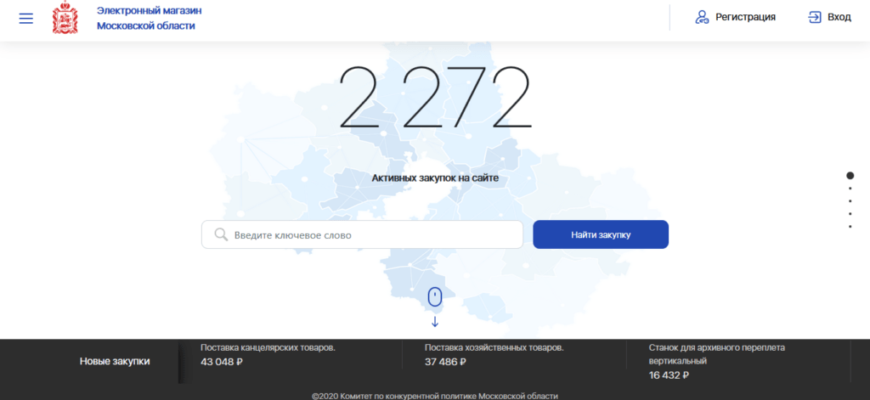This screenshot has width=870, height=400.
Task: Select the second page indicator dot
Action: tap(850, 189)
